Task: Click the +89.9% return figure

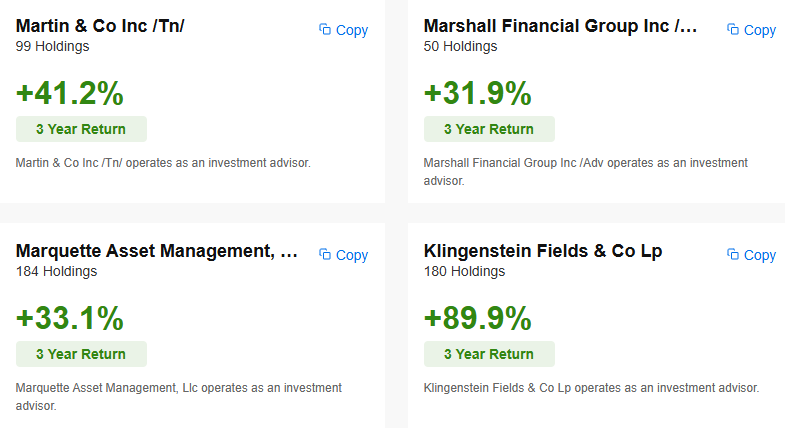Action: click(x=478, y=318)
